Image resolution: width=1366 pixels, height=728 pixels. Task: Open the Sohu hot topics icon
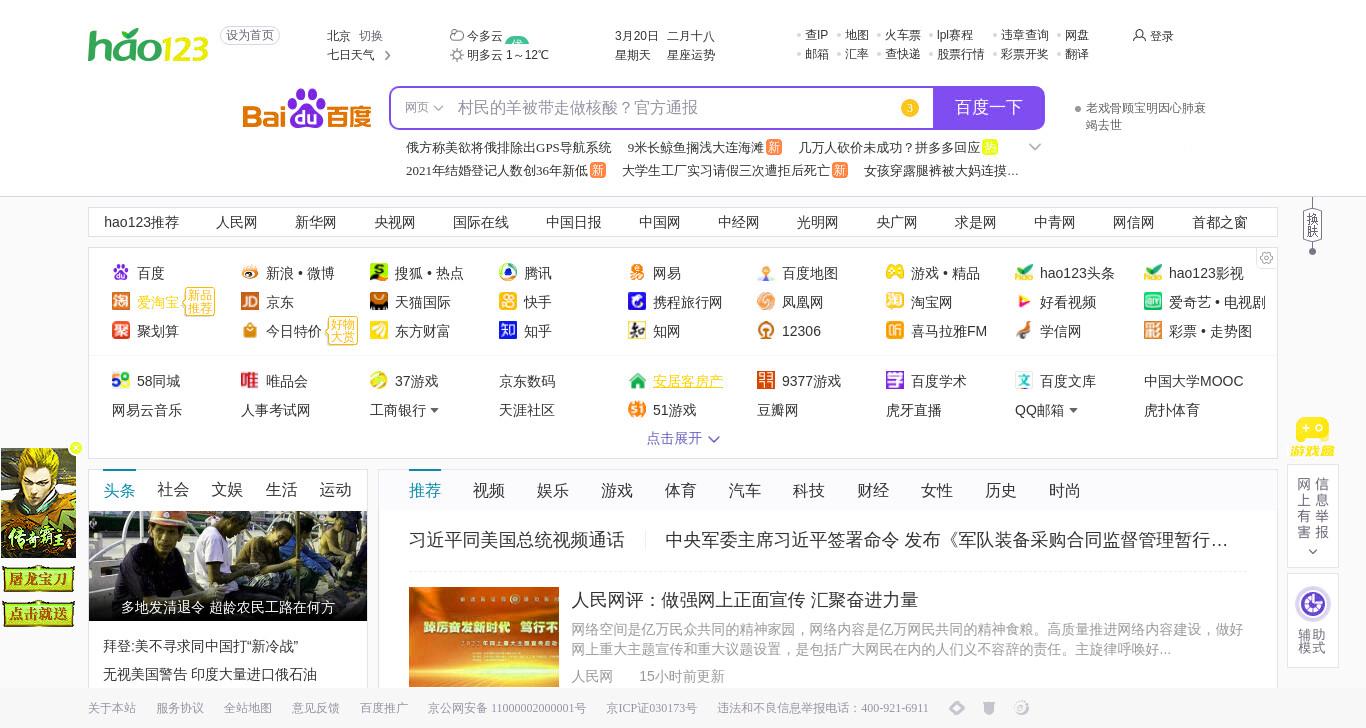click(379, 272)
